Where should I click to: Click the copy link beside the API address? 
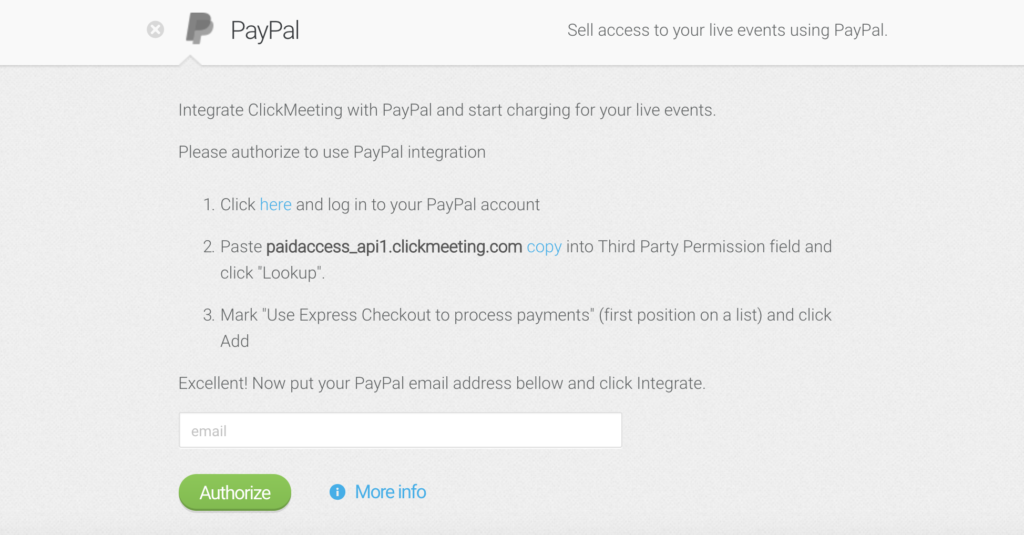pos(544,247)
